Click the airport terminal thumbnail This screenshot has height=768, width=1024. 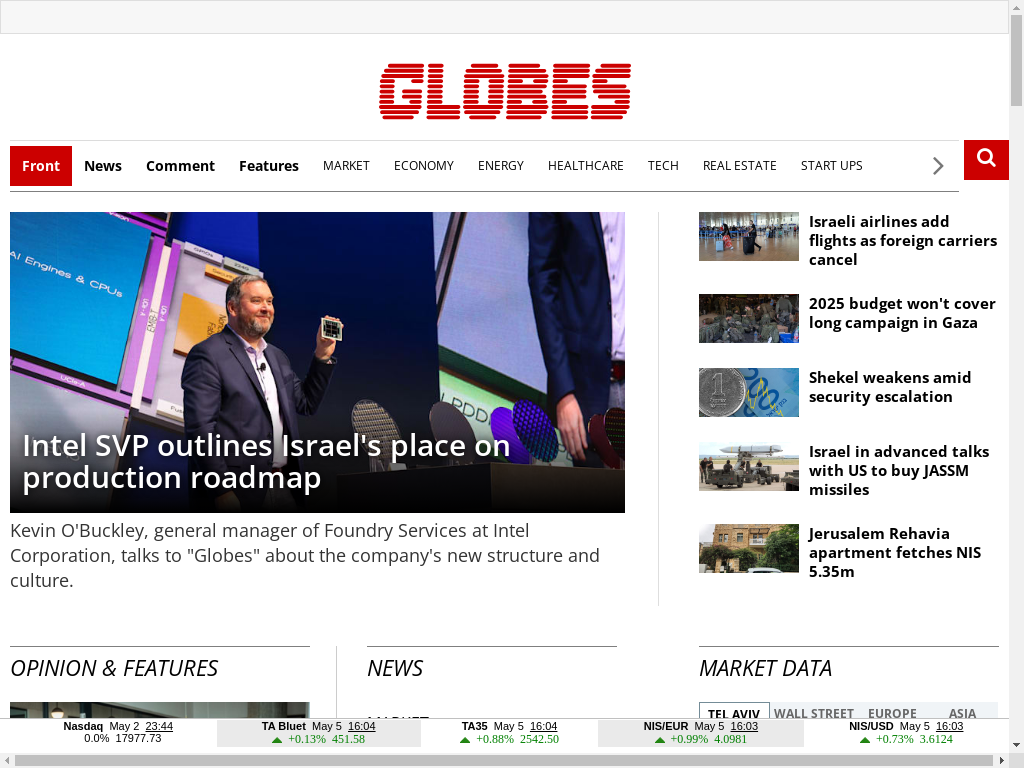(748, 236)
